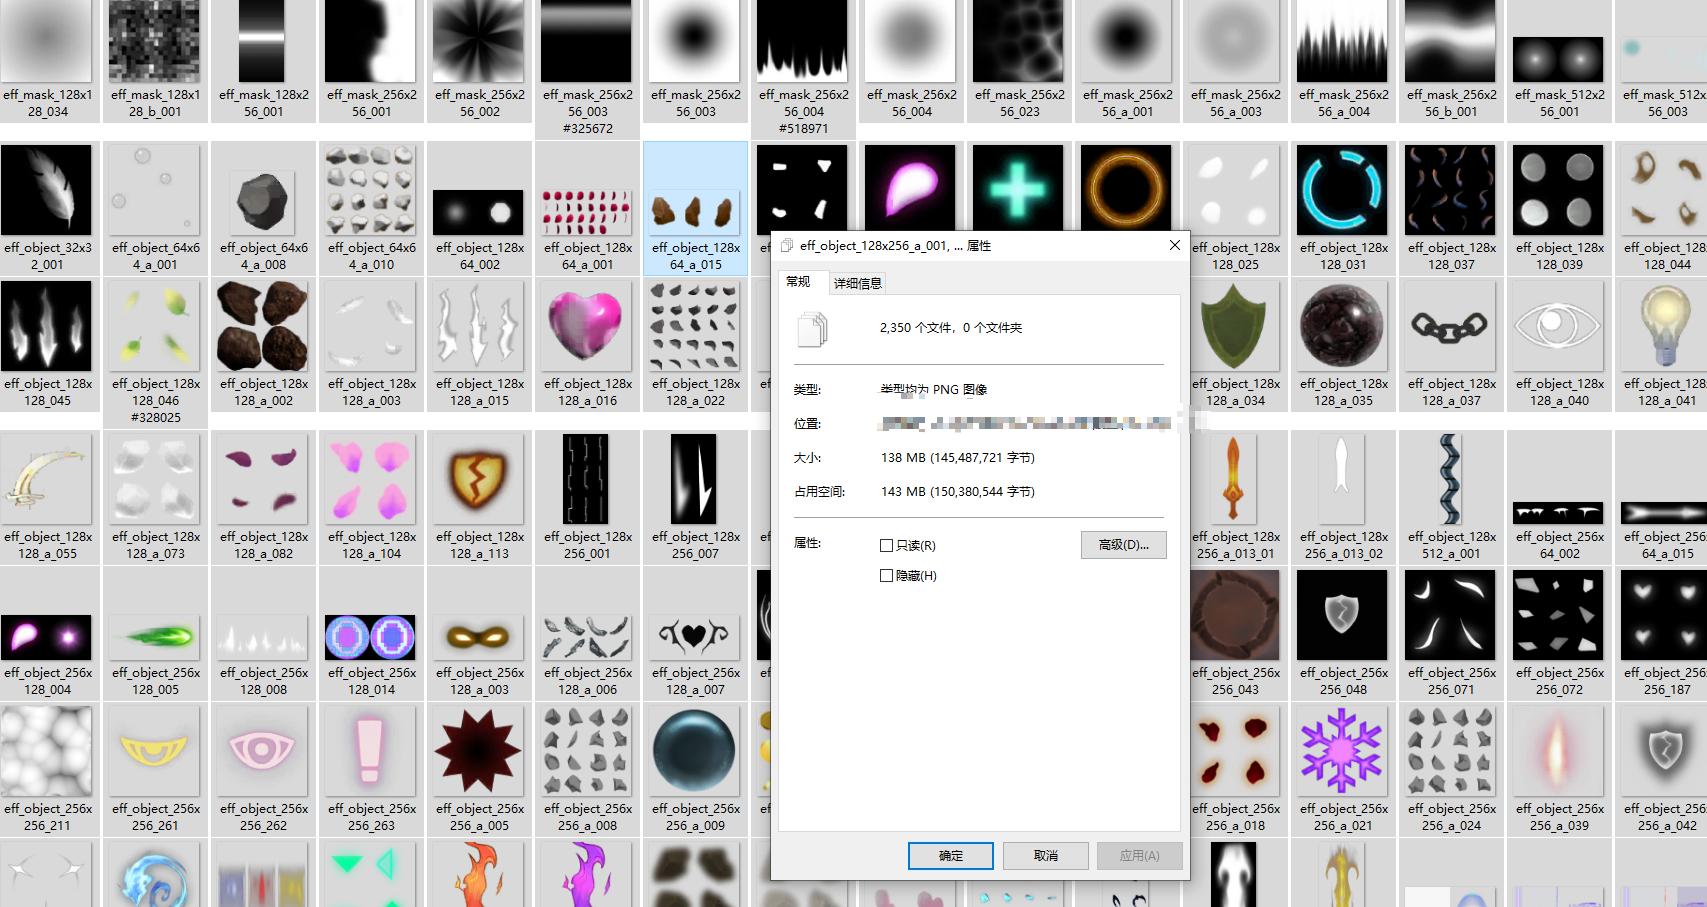
Task: Click file name label eff_object_256x256_072
Action: 1560,681
